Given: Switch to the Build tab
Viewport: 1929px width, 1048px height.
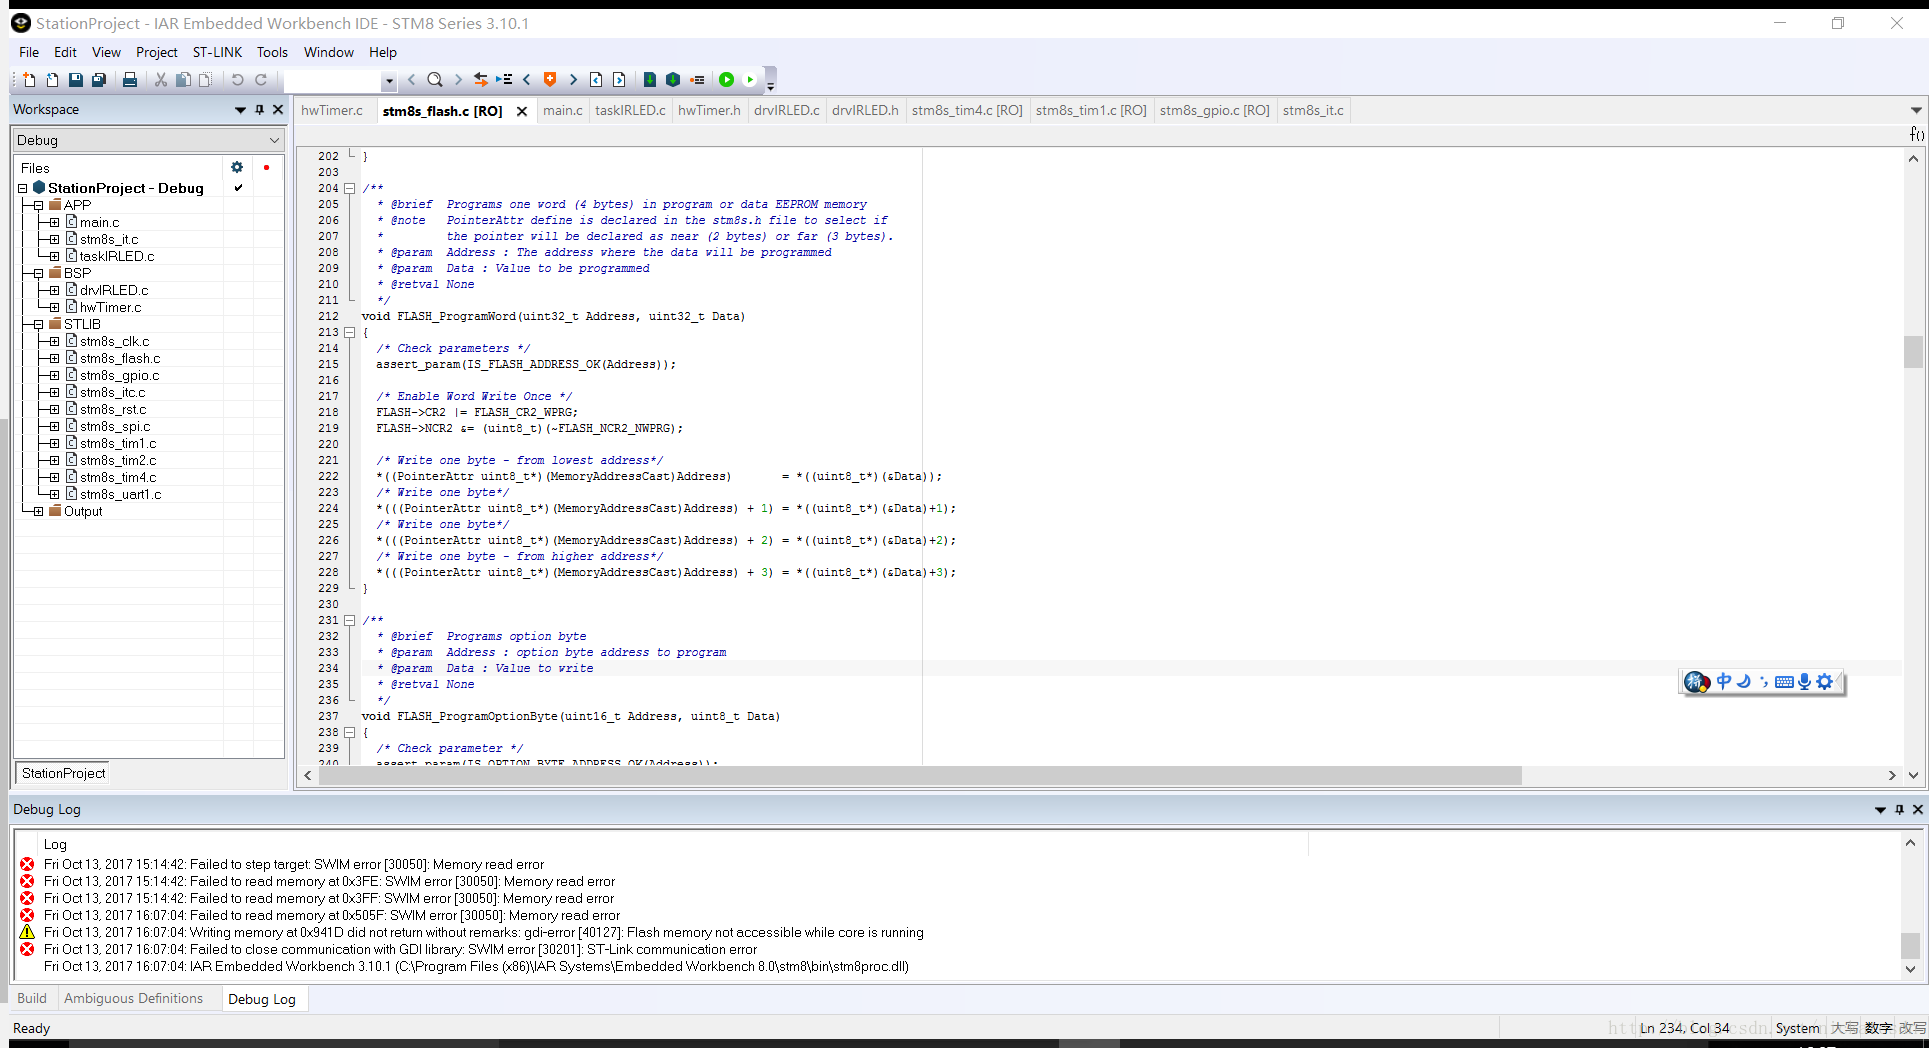Looking at the screenshot, I should pyautogui.click(x=32, y=998).
